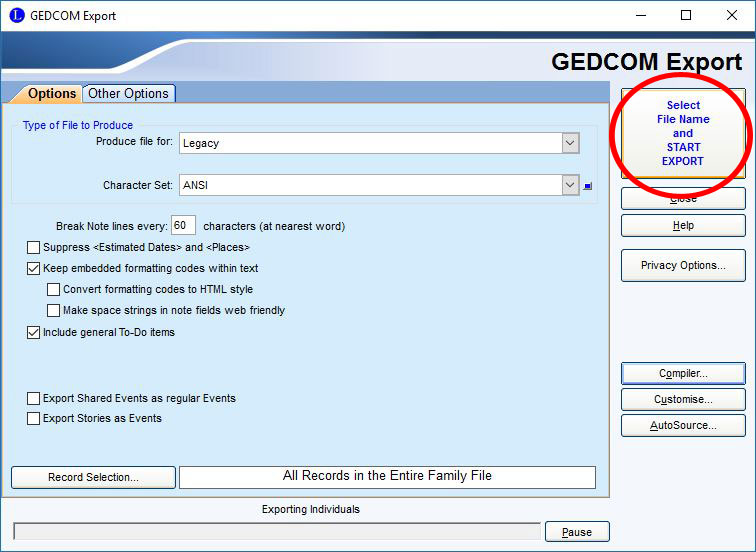
Task: Open the Character Set dropdown arrow
Action: tap(570, 185)
